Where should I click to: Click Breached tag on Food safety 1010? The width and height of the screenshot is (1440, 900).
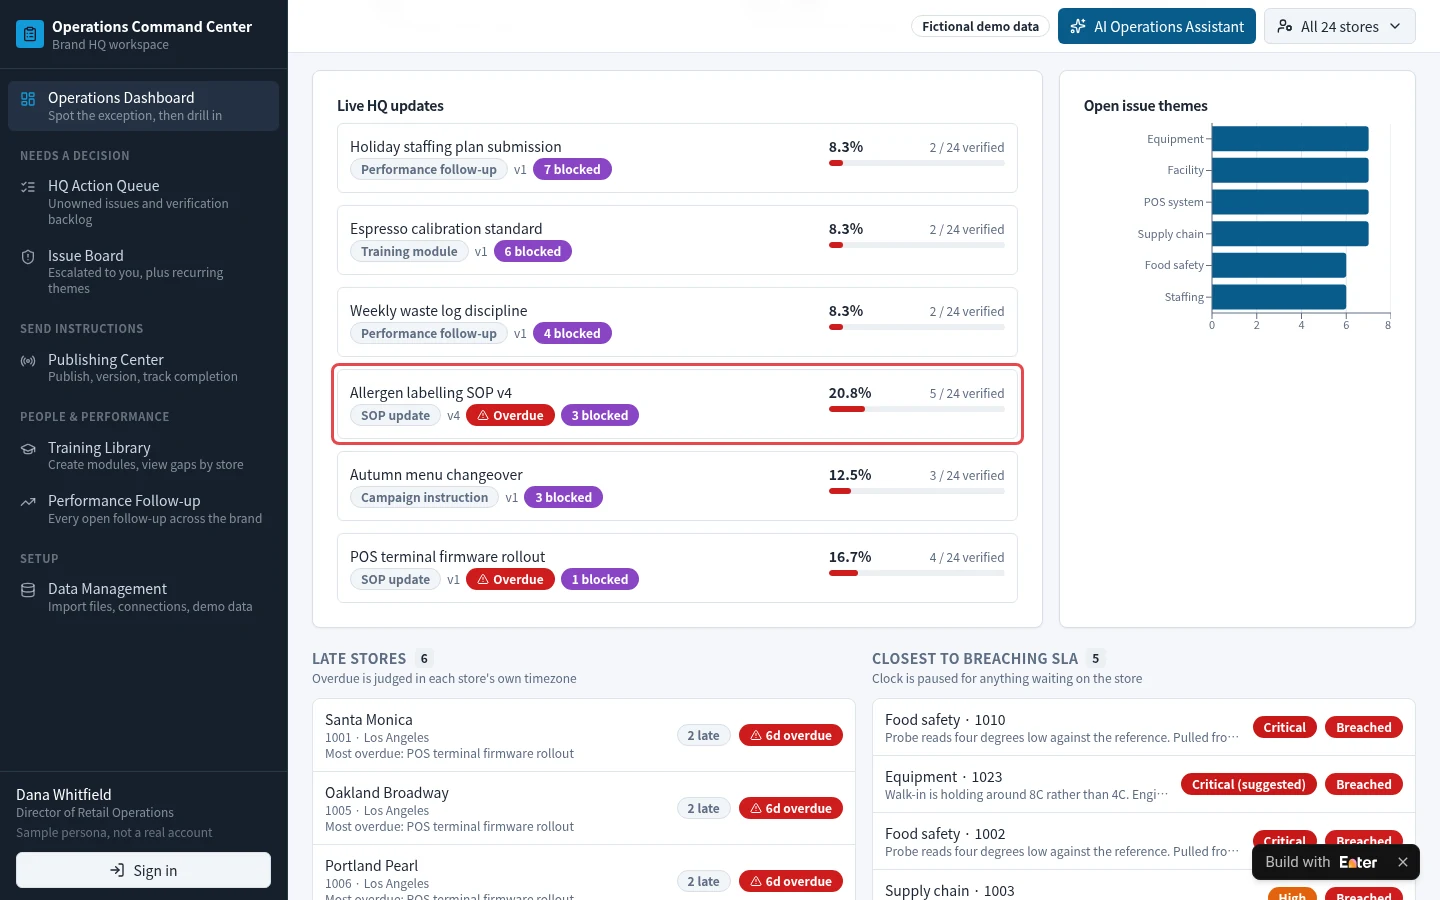point(1363,727)
